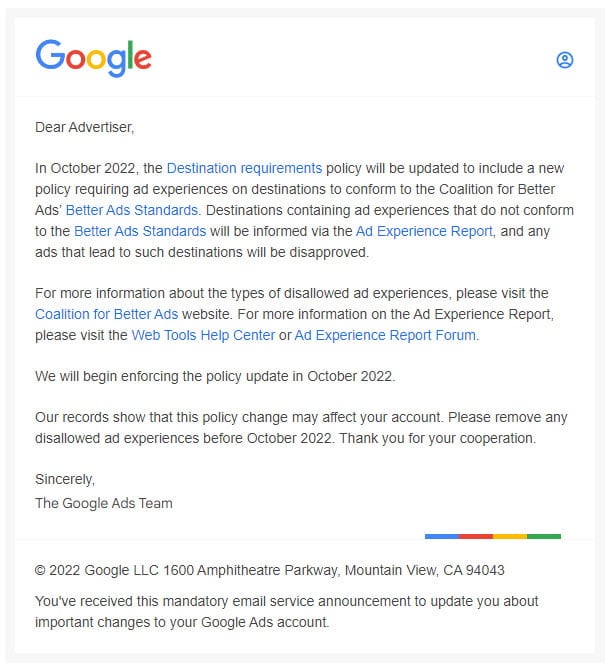Screen dimensions: 611x671
Task: Click the red segment of color bar
Action: [x=476, y=536]
